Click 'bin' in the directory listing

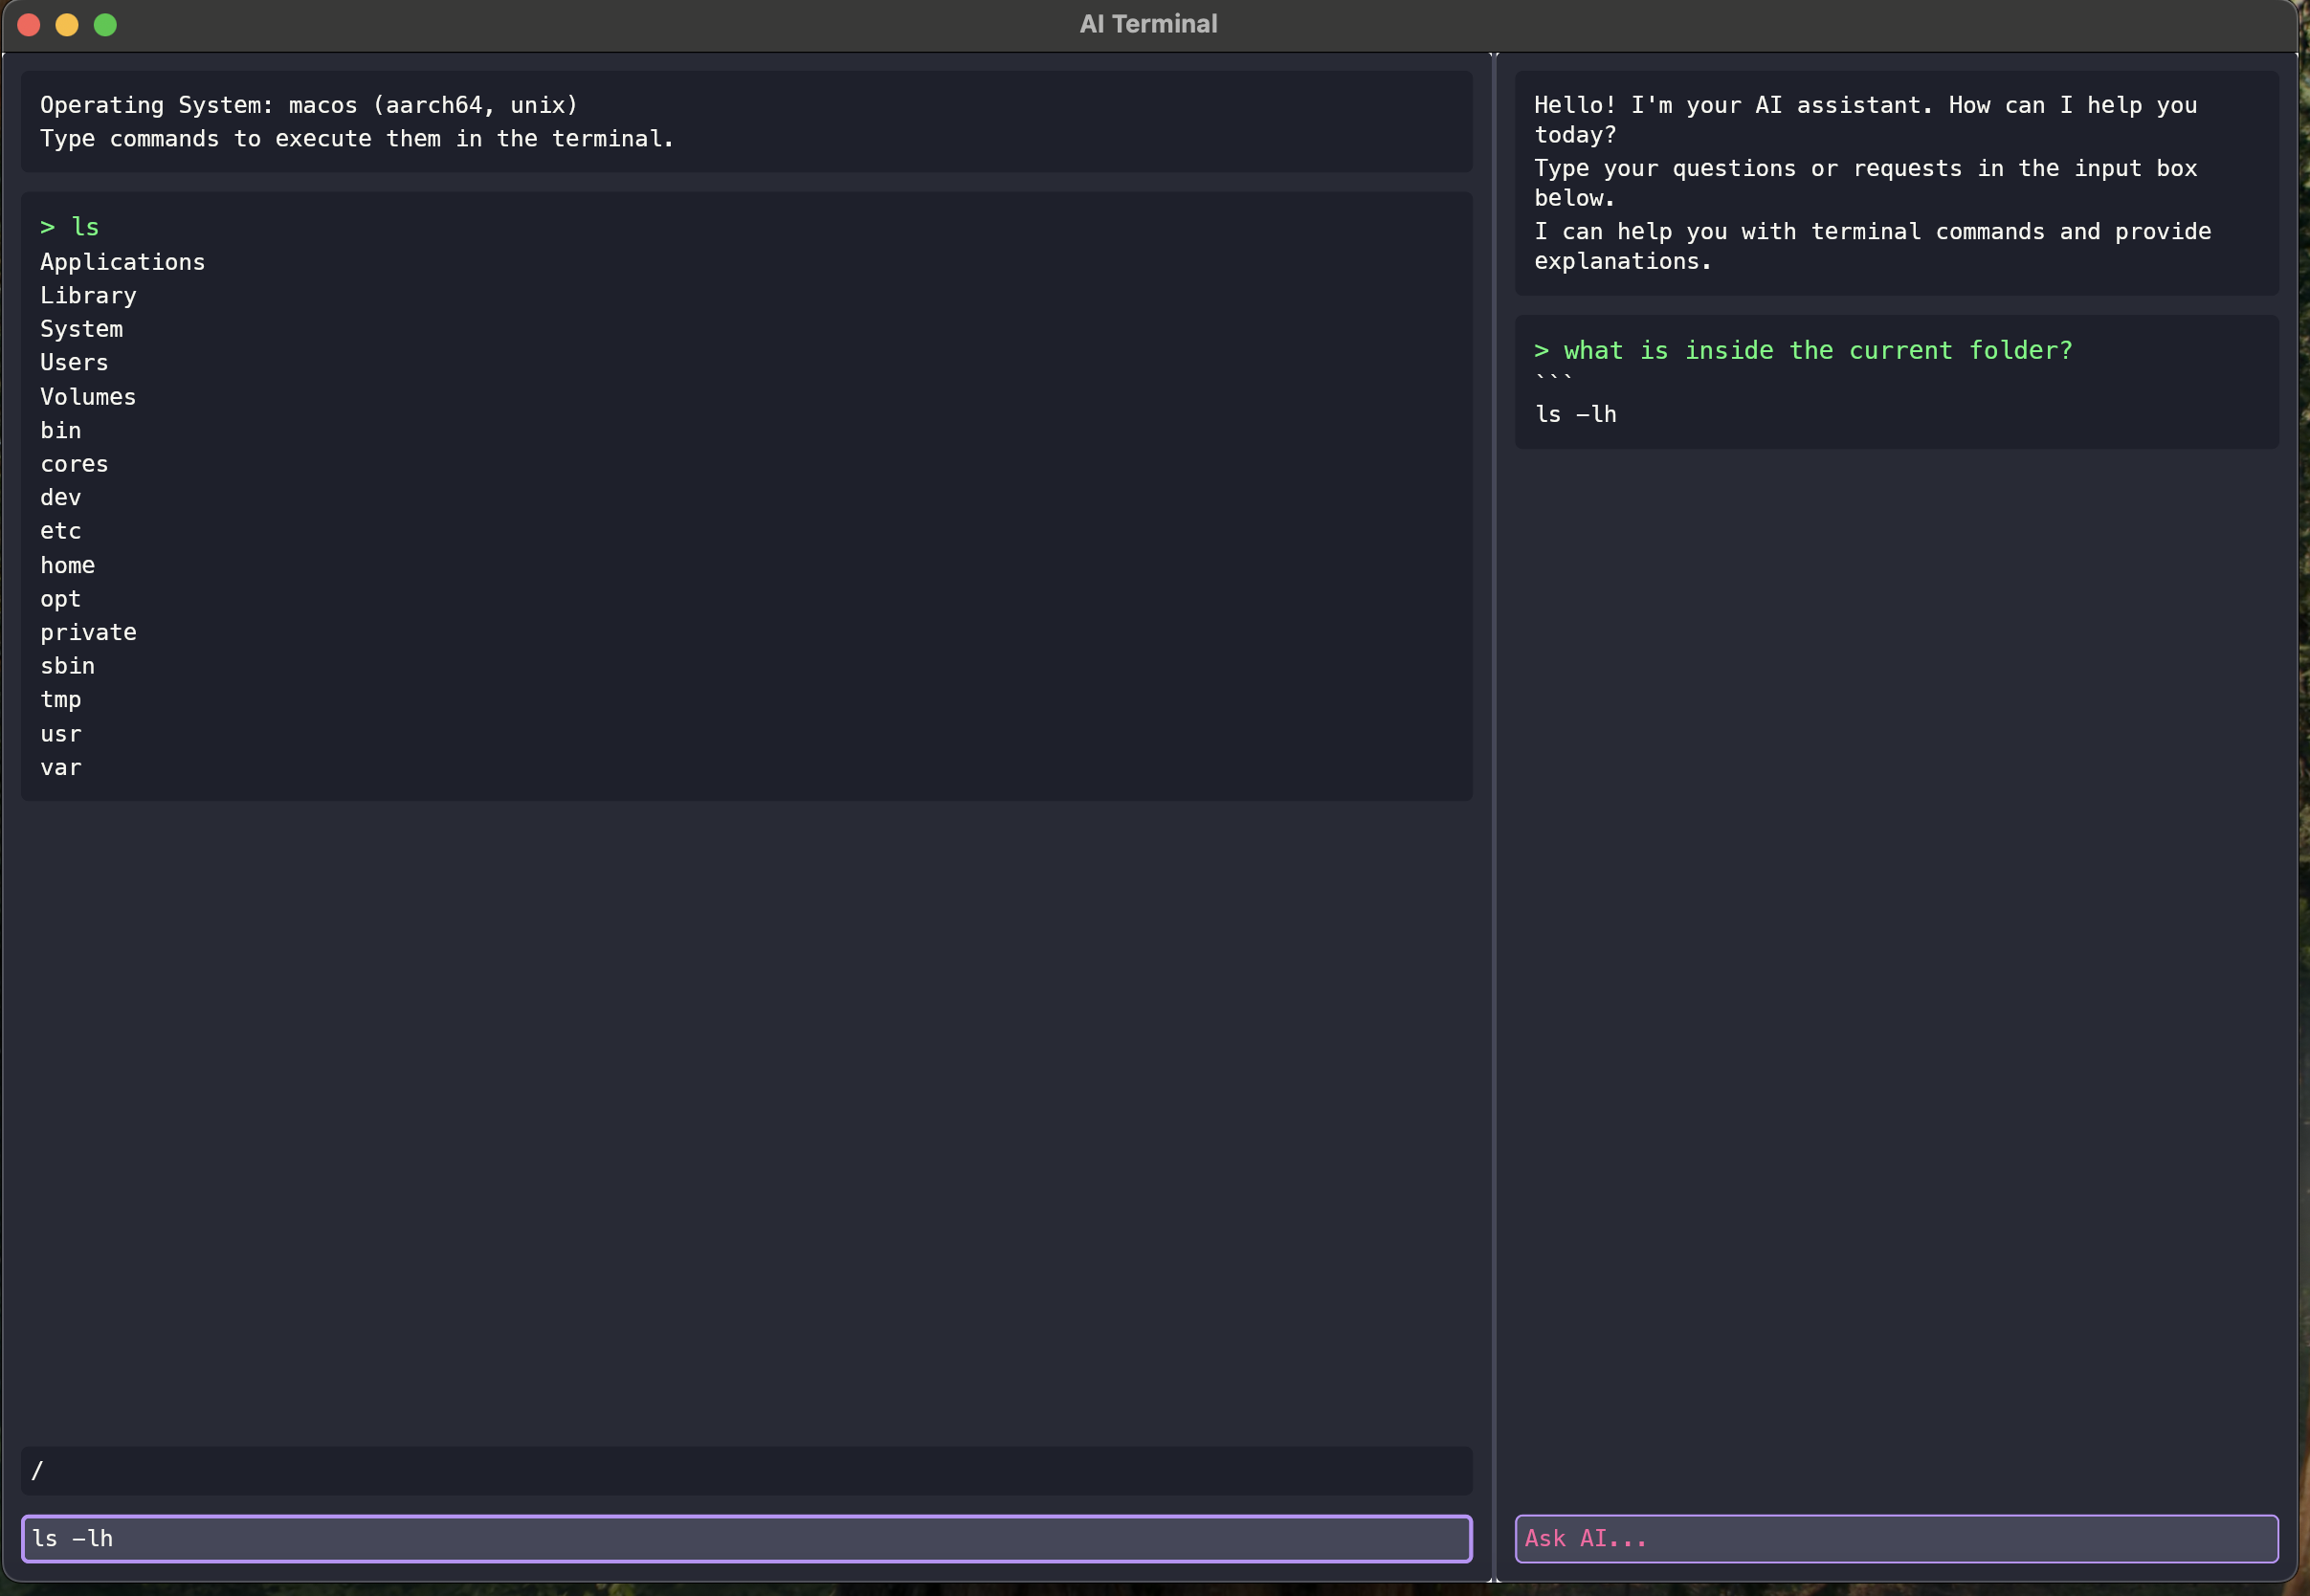tap(60, 430)
